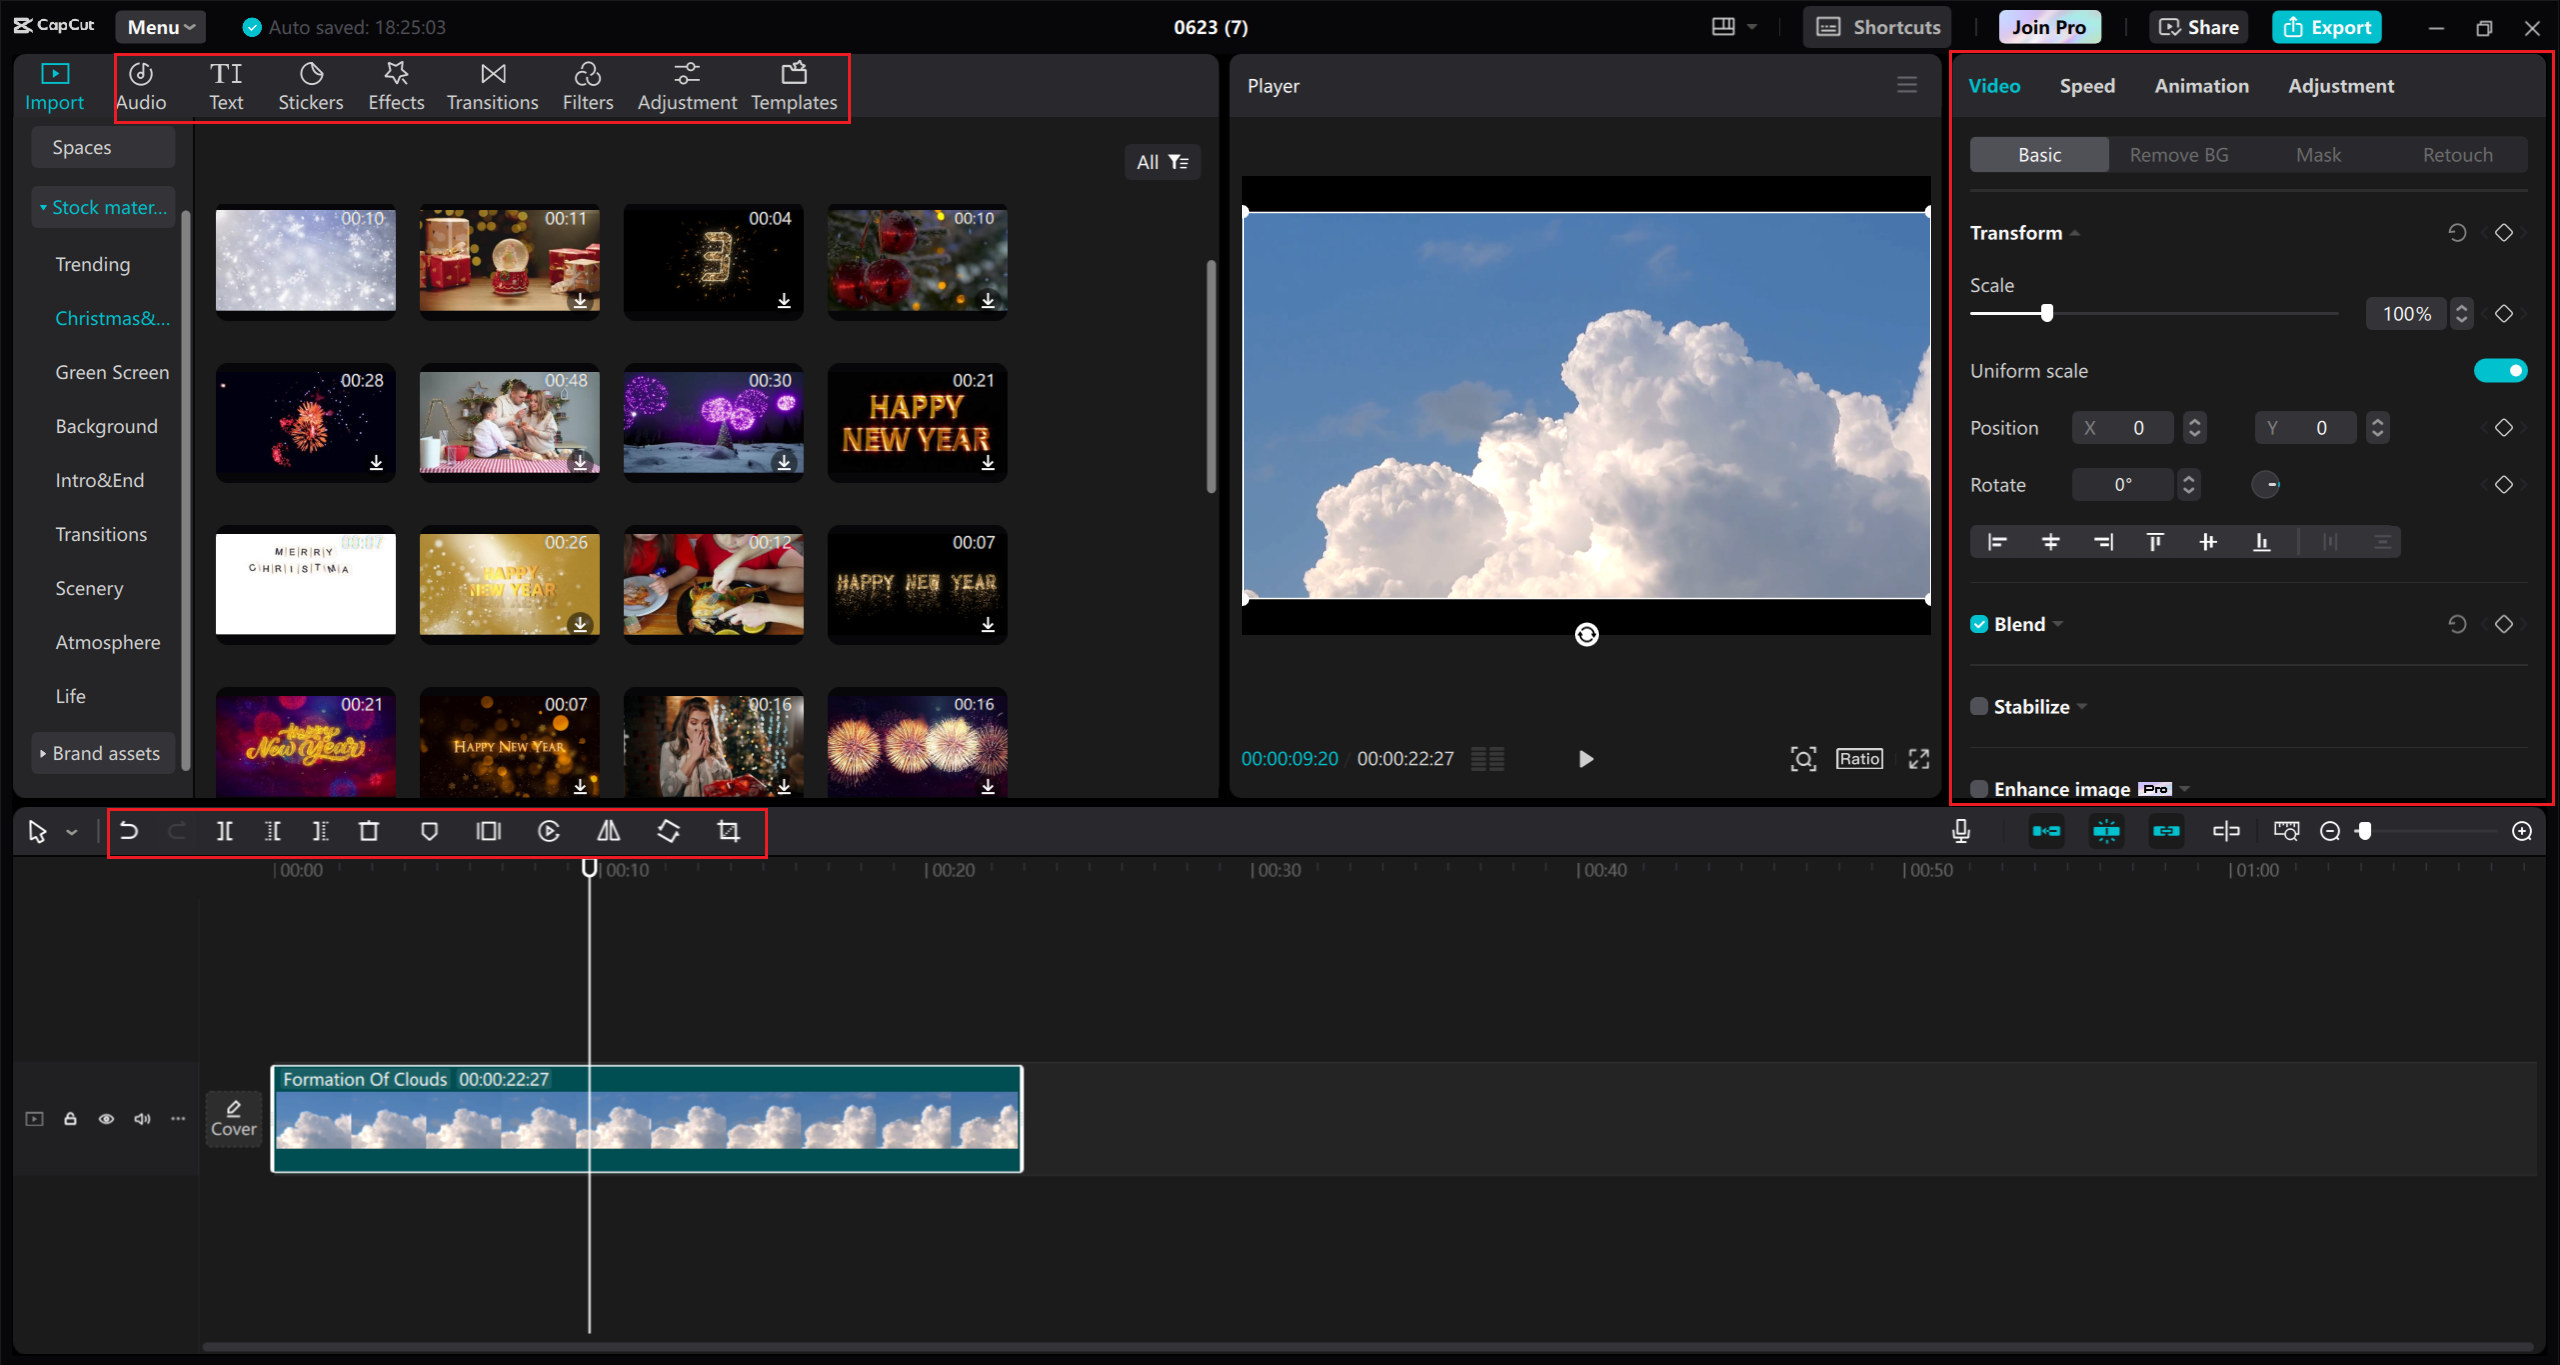Click the Export button
This screenshot has width=2560, height=1365.
(2327, 26)
